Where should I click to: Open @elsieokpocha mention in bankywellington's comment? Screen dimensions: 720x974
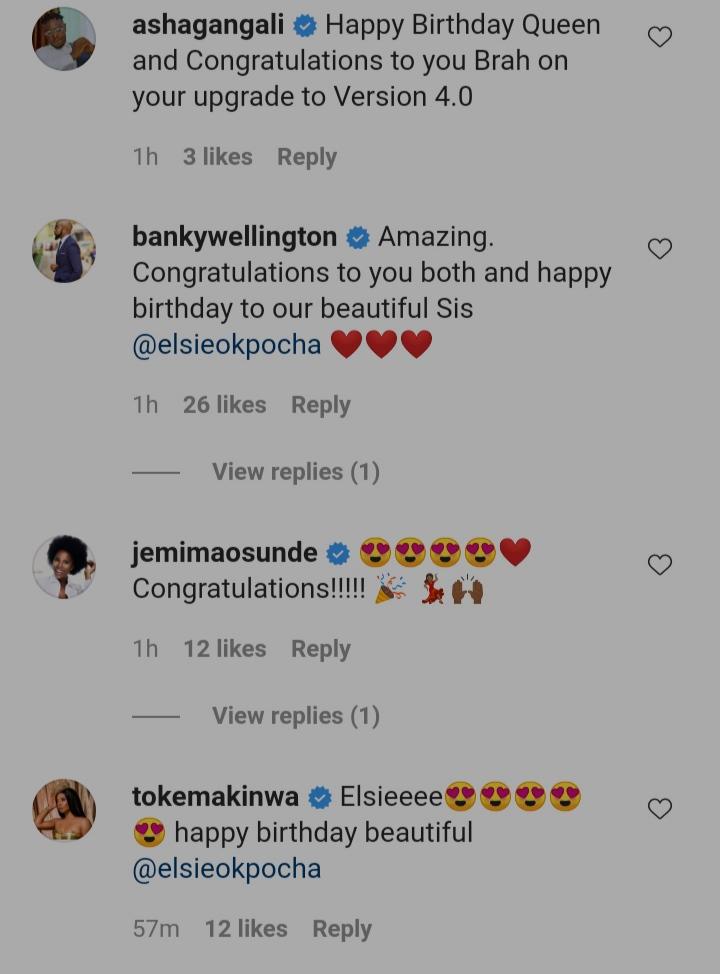click(226, 345)
